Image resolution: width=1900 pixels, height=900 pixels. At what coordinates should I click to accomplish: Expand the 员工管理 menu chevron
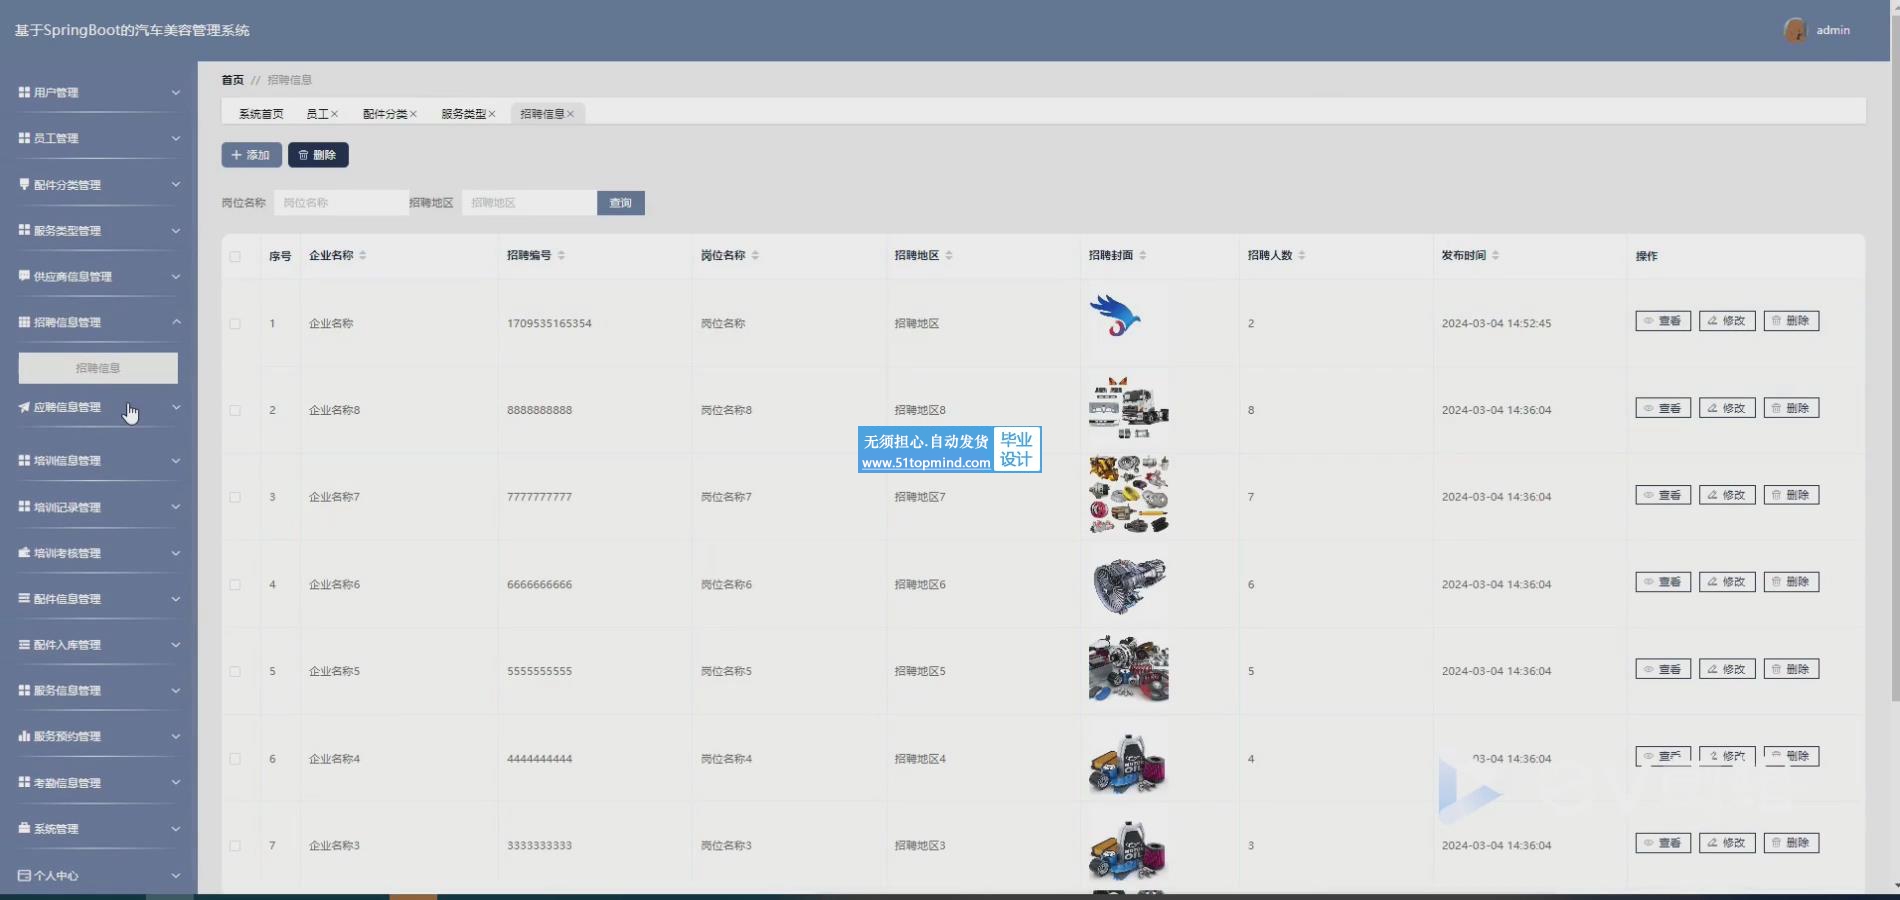176,138
